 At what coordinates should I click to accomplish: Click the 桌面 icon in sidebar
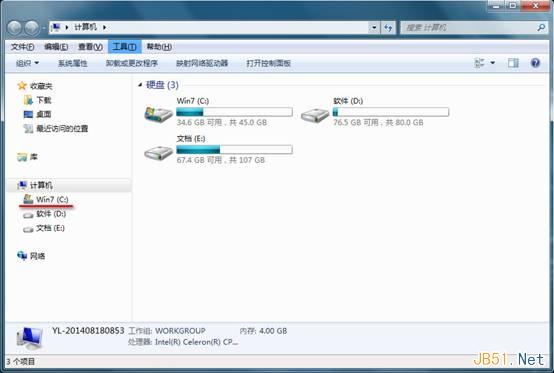(x=28, y=114)
